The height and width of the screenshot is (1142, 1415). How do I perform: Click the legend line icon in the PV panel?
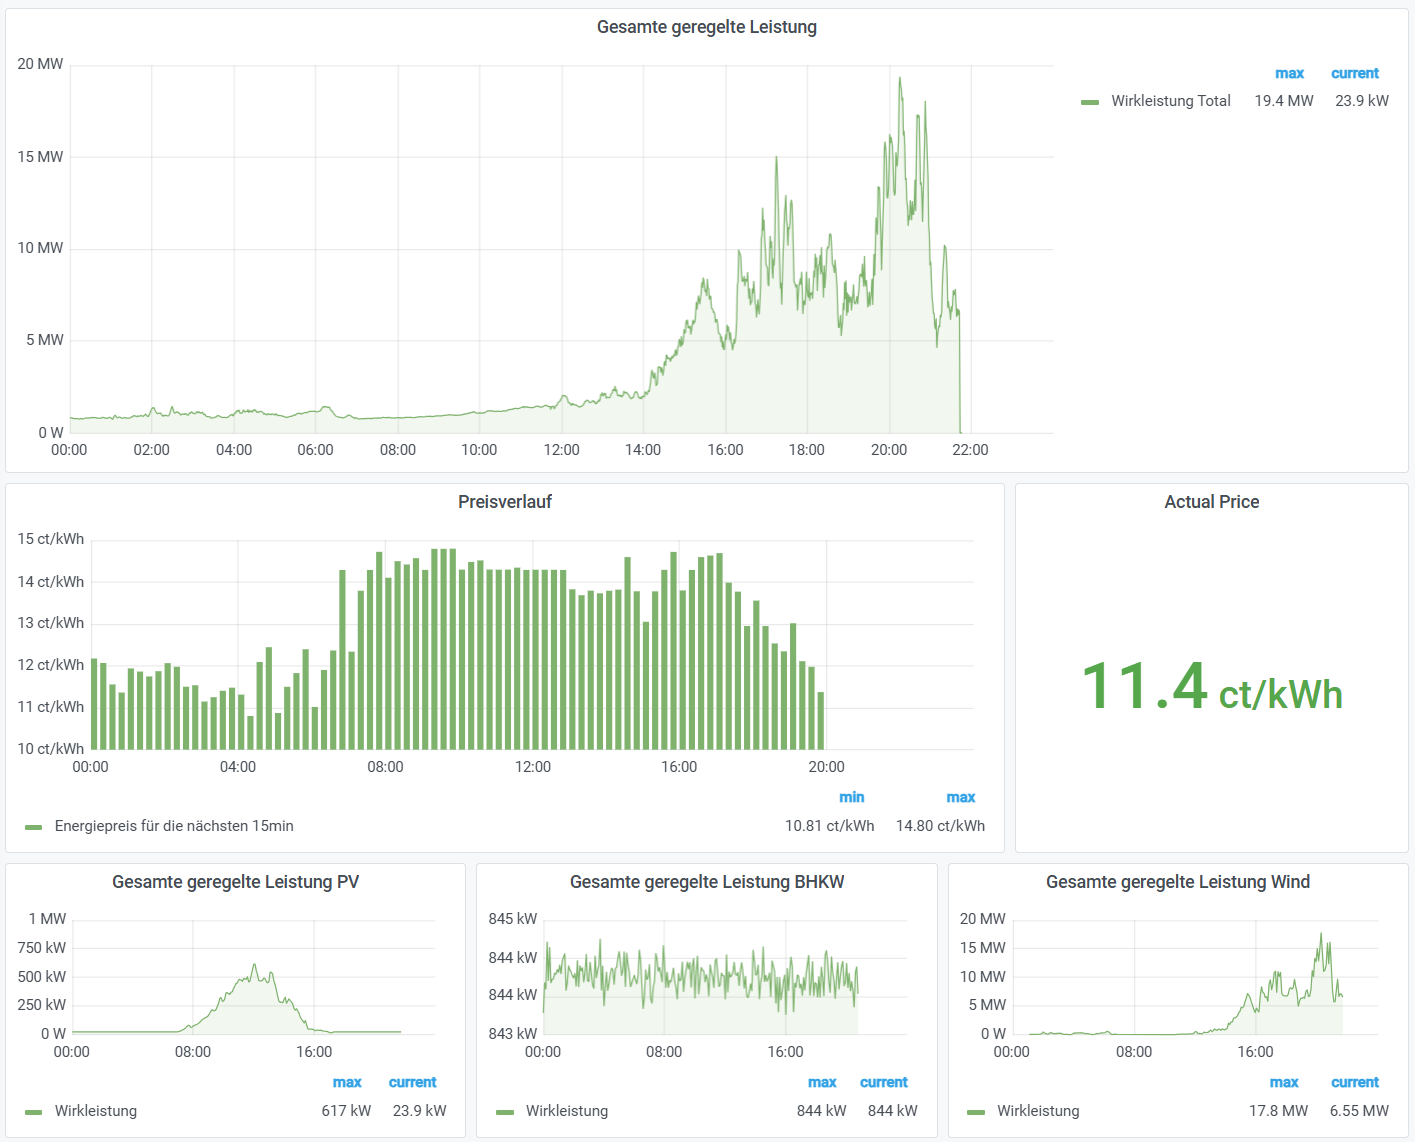point(33,1111)
